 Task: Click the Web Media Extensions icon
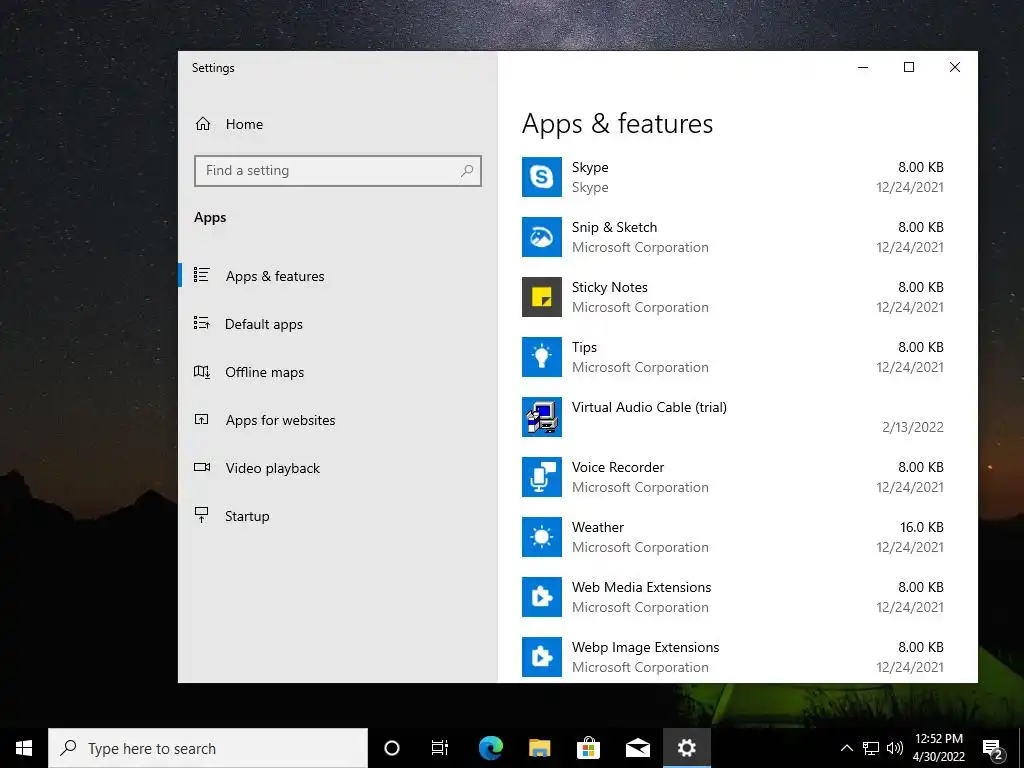pos(541,598)
